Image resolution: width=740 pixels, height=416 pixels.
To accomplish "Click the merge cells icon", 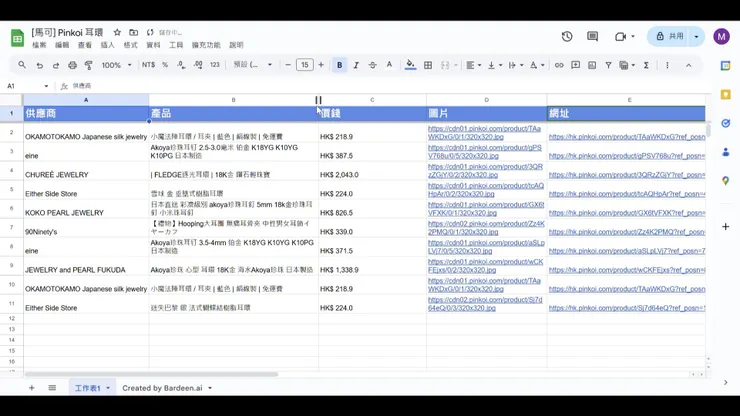I will coord(445,65).
